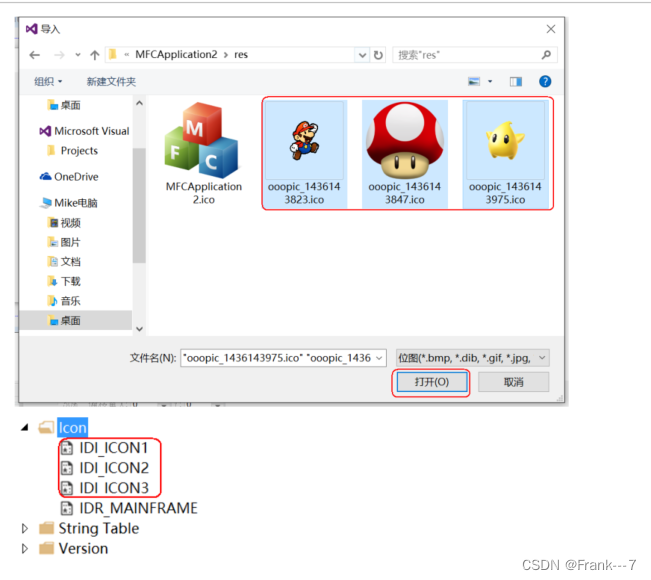Screen dimensions: 651x580
Task: Click res in the address path
Action: click(241, 55)
